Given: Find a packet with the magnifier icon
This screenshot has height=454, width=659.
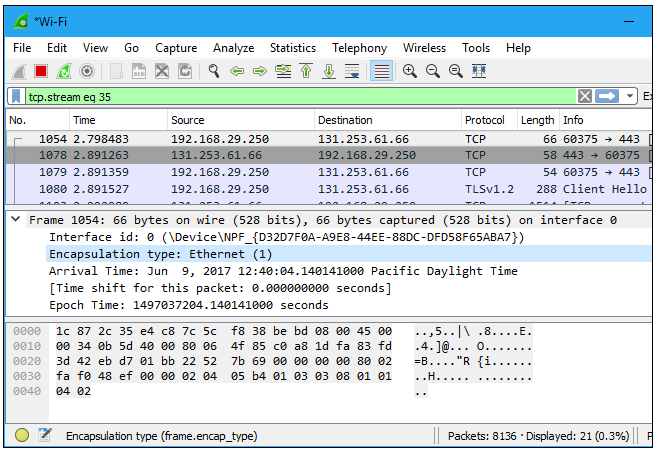Looking at the screenshot, I should pyautogui.click(x=214, y=71).
